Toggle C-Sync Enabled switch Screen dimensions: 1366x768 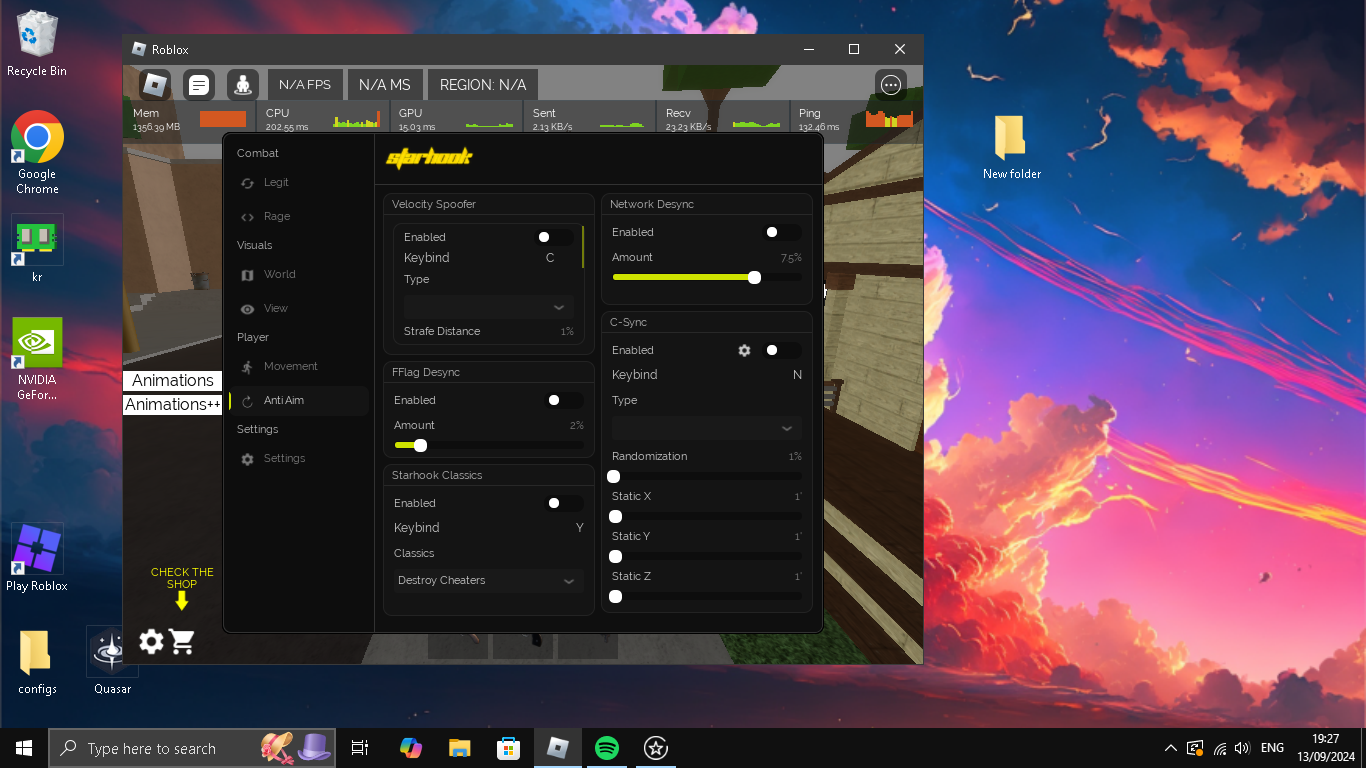[x=783, y=350]
